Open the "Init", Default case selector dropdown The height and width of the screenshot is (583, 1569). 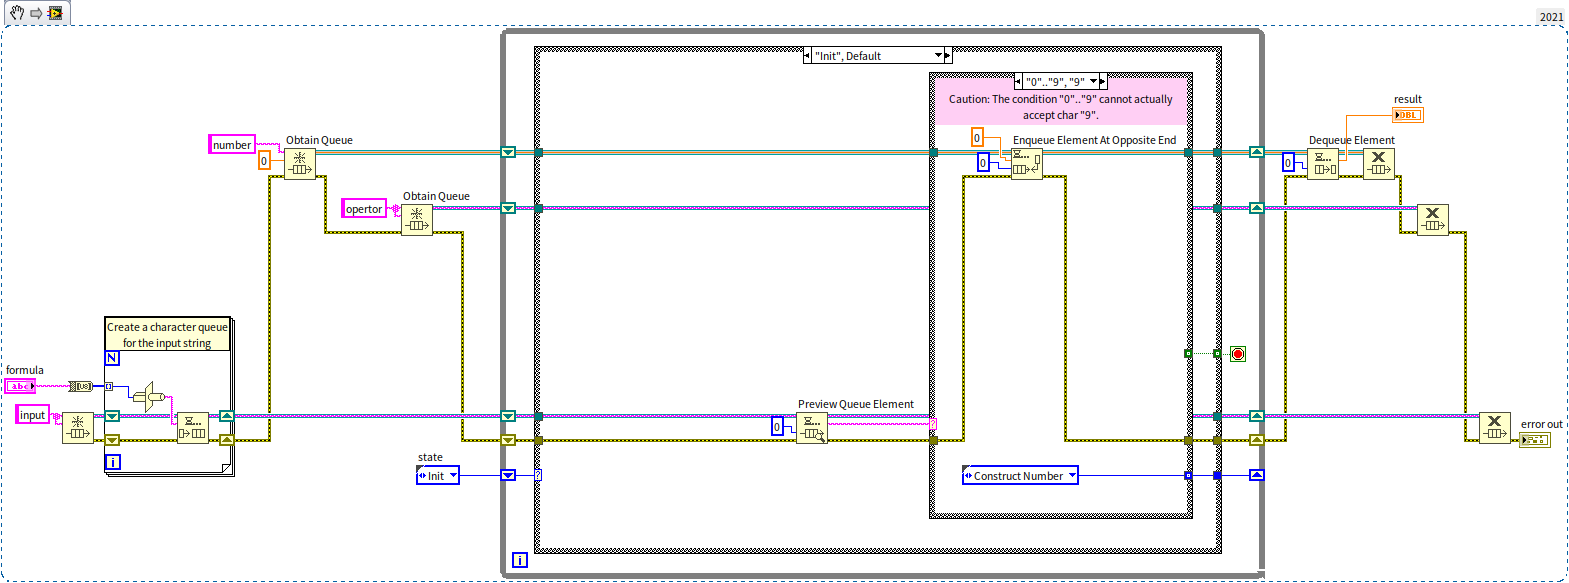938,56
